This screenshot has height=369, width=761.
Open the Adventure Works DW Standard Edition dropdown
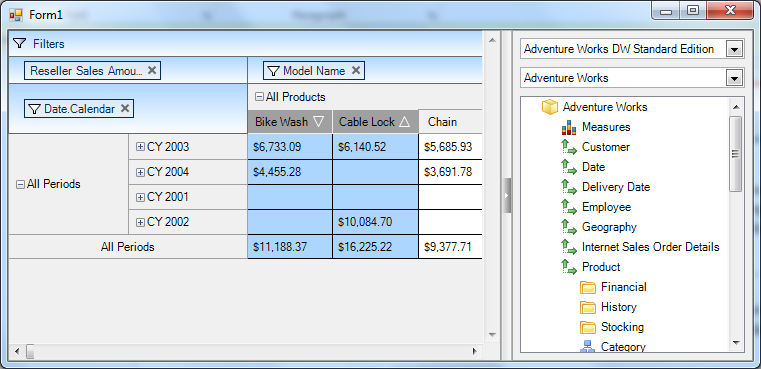pos(734,49)
